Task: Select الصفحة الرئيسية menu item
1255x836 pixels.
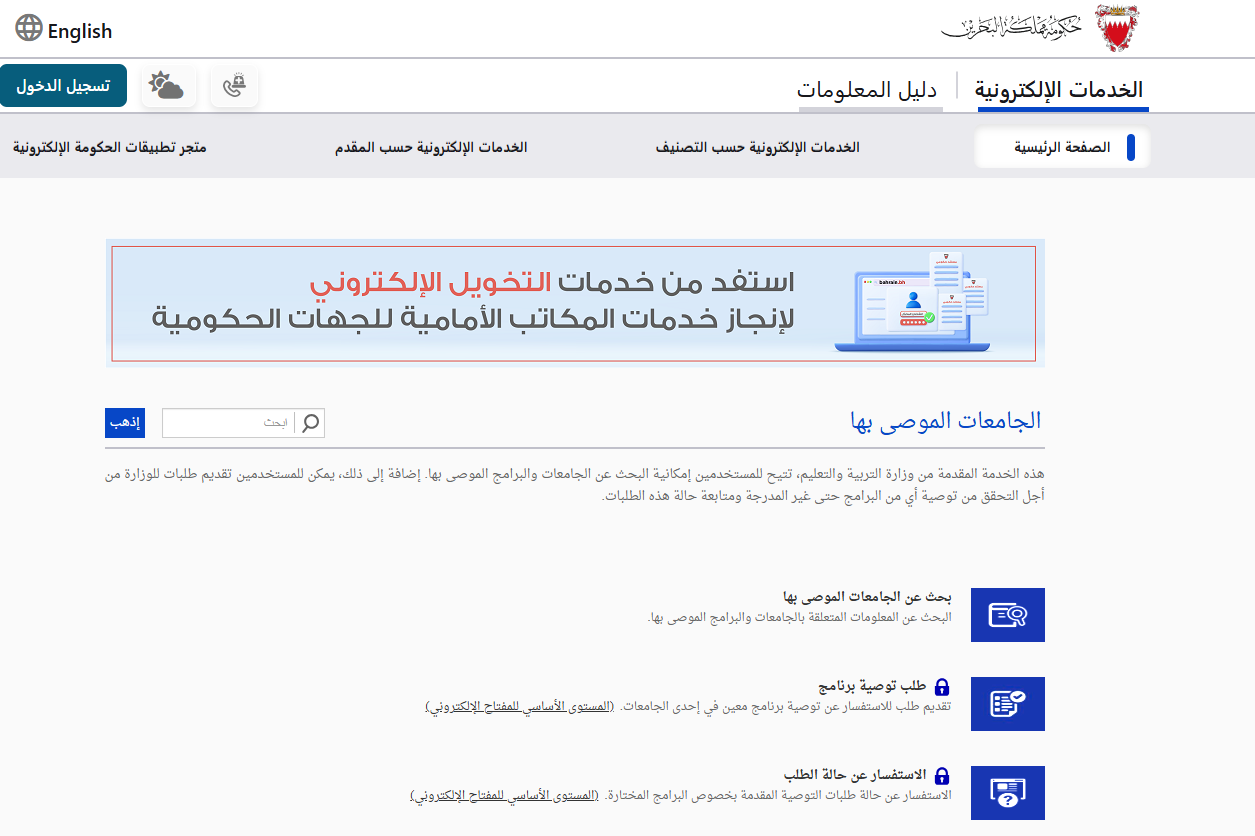Action: point(1062,147)
